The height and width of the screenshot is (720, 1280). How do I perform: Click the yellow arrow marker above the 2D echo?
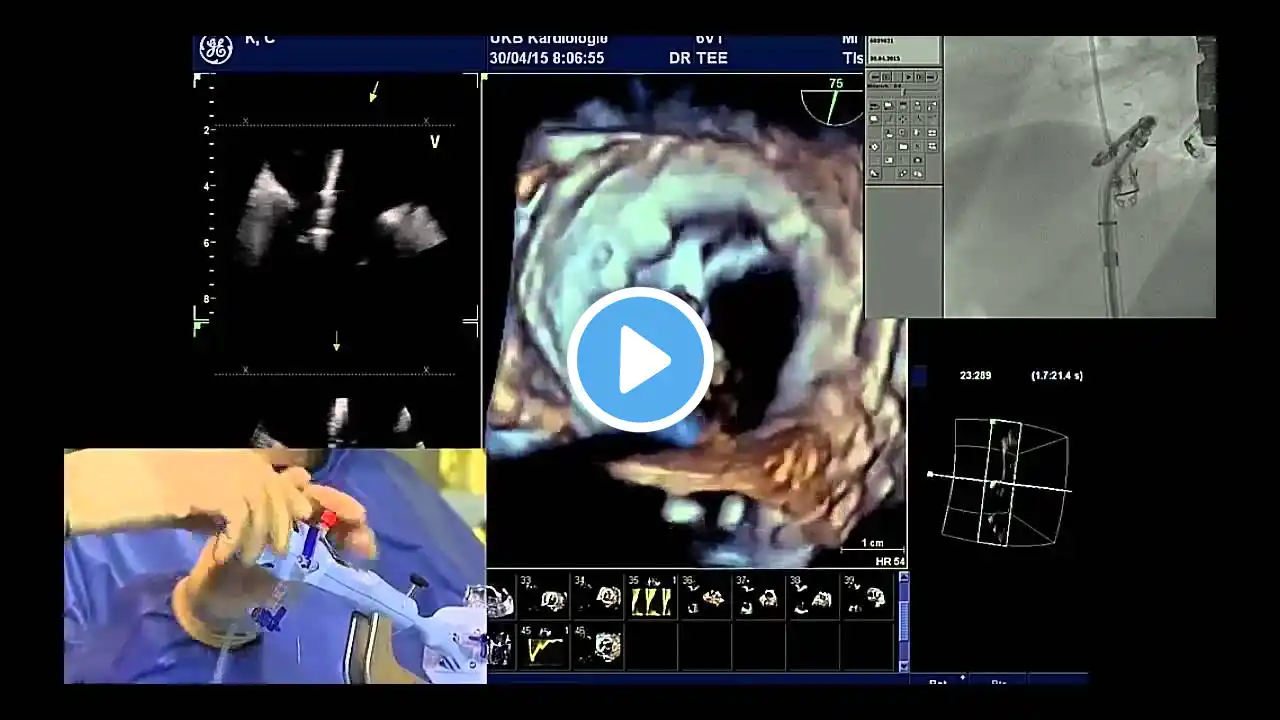pos(374,92)
